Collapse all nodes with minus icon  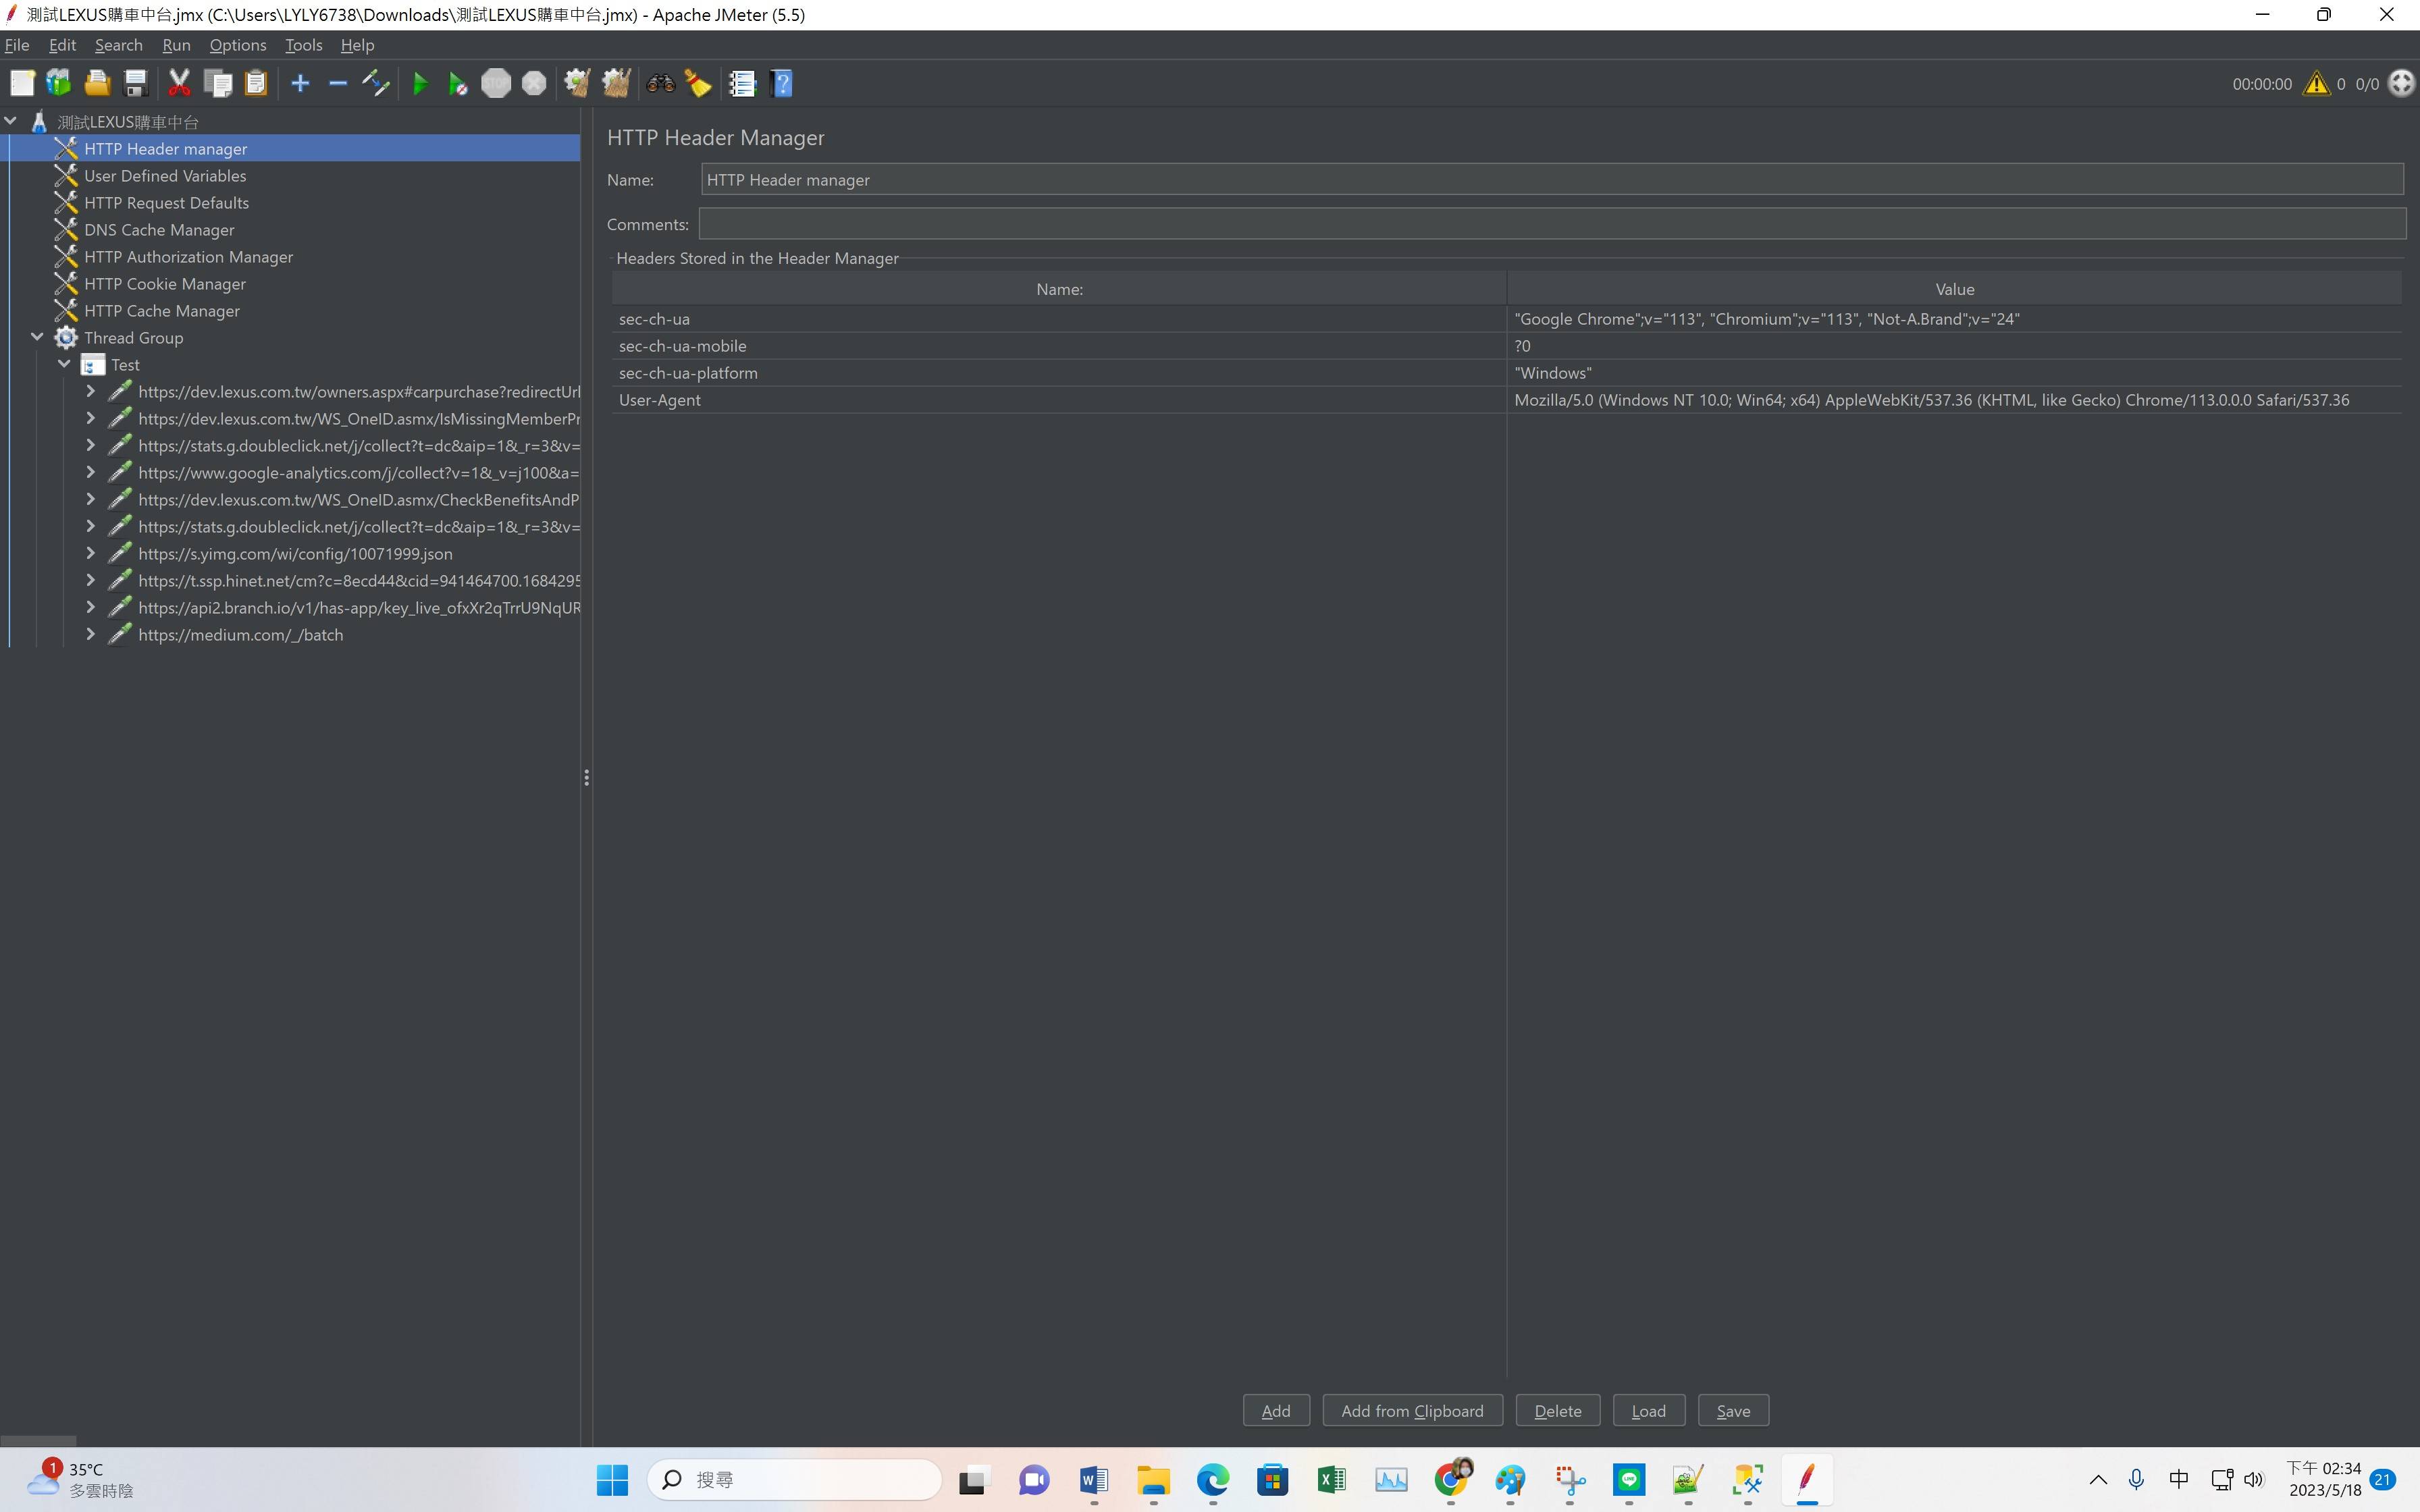[338, 83]
